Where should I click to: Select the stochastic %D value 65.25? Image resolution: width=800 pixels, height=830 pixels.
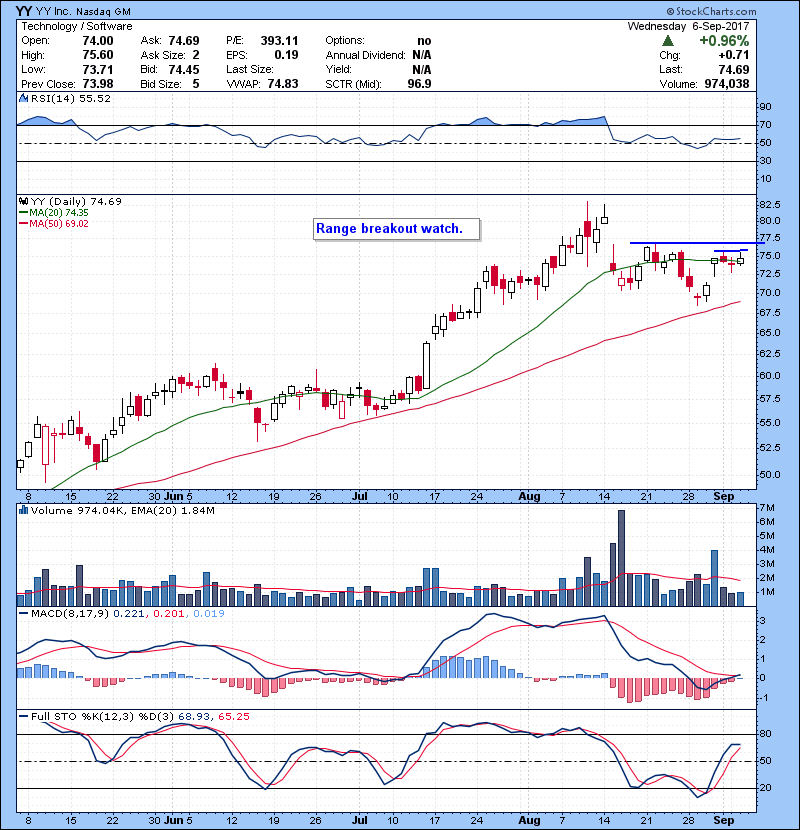[233, 717]
